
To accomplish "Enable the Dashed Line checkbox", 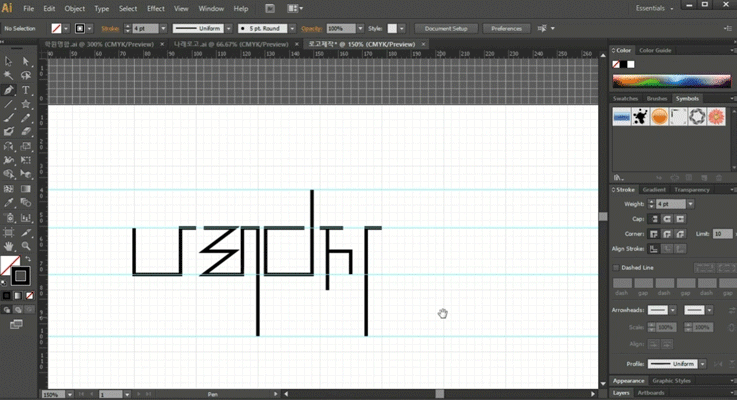I will coord(616,267).
